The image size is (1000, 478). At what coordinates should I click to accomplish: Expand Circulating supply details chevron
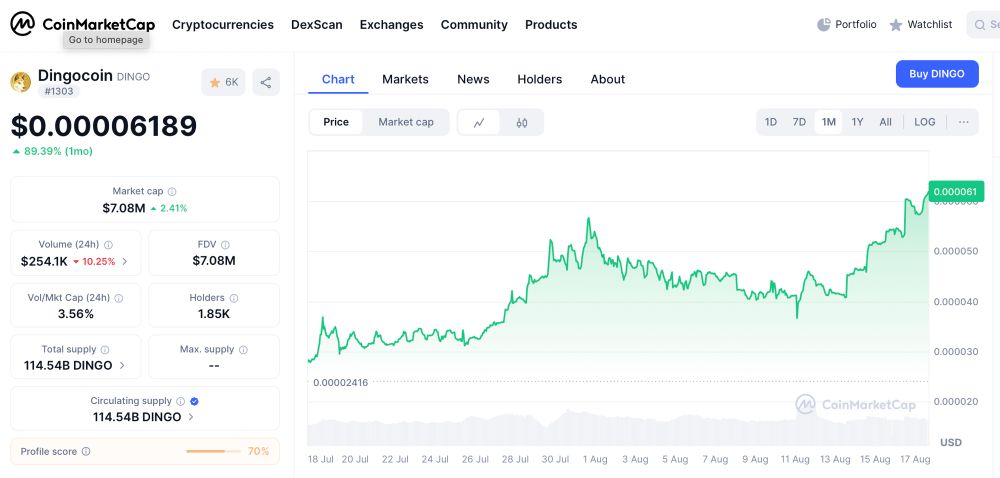click(x=191, y=417)
